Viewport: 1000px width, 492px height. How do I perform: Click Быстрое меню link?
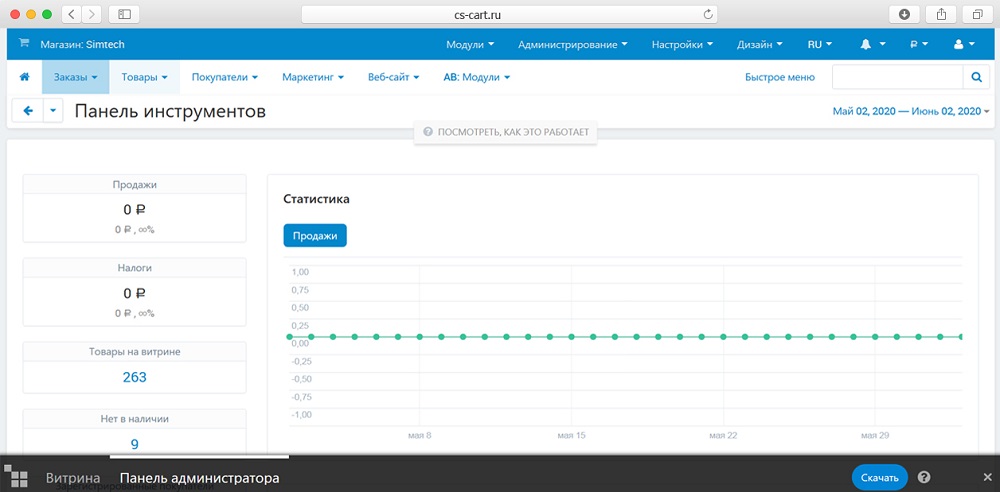pyautogui.click(x=779, y=77)
